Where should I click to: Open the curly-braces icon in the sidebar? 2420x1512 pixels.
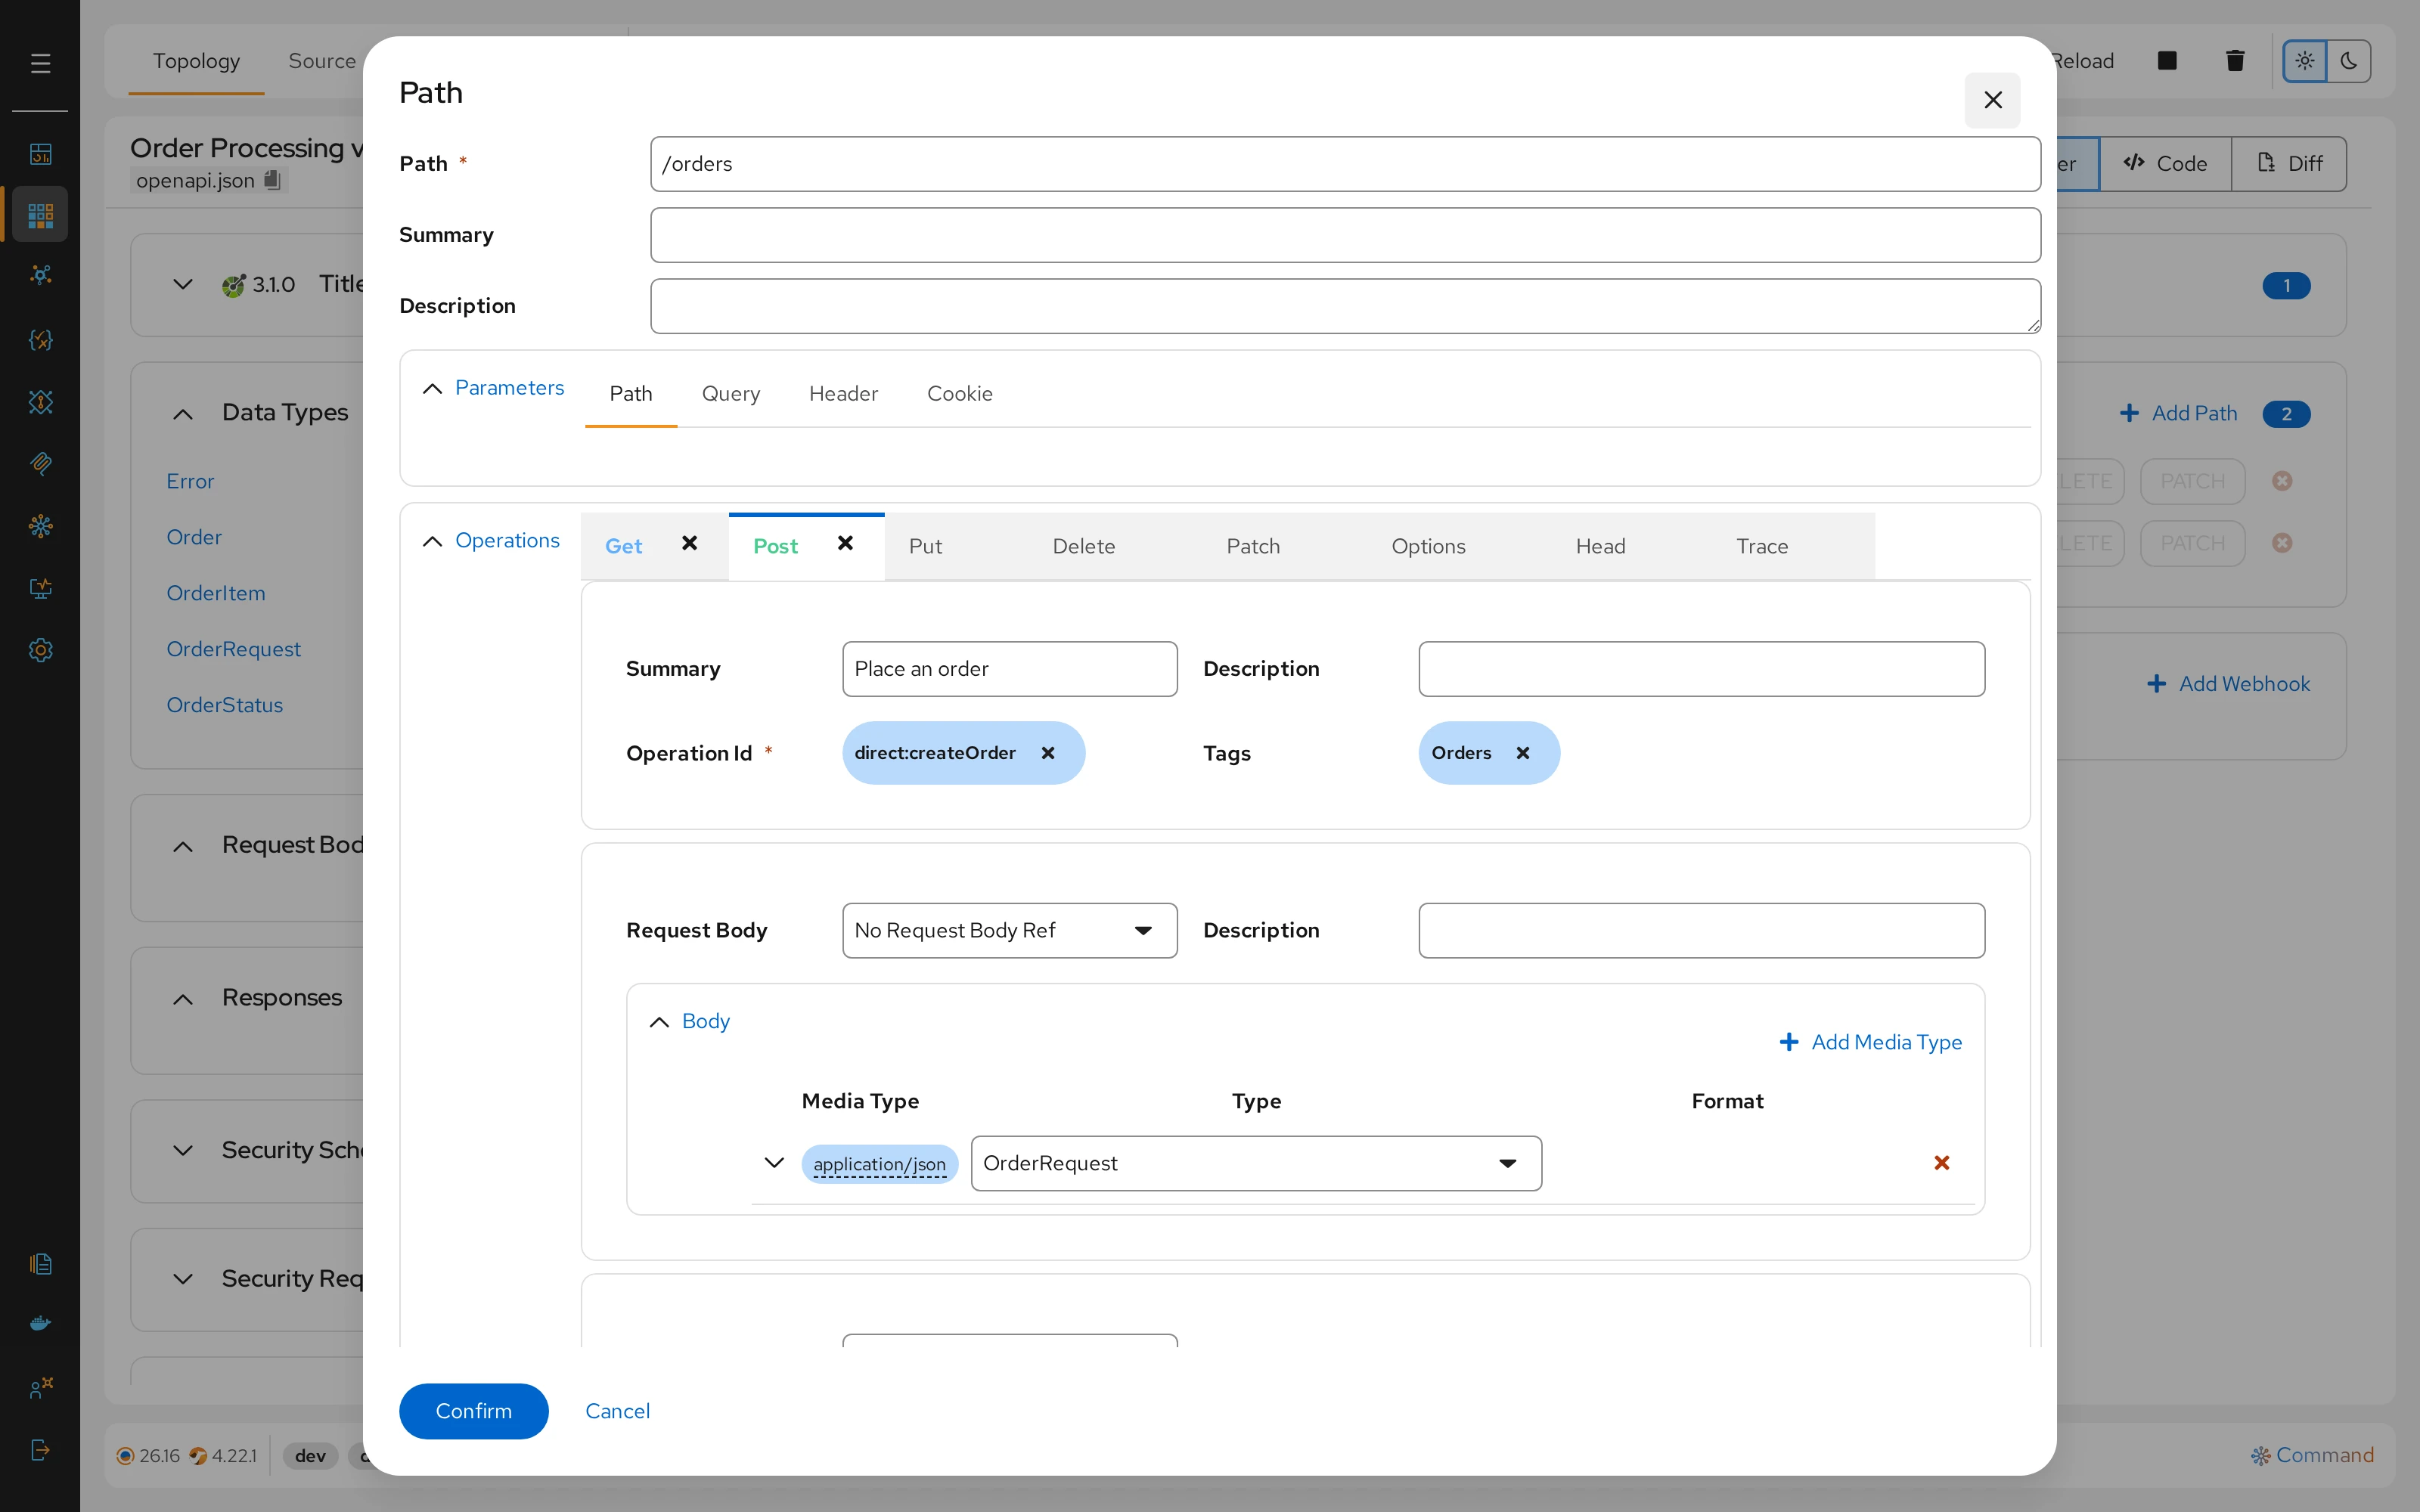point(40,340)
